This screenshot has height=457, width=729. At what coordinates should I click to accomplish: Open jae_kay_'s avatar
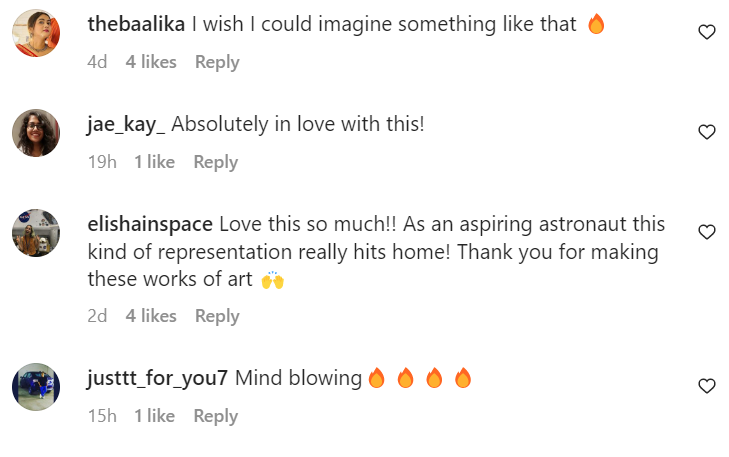click(36, 133)
